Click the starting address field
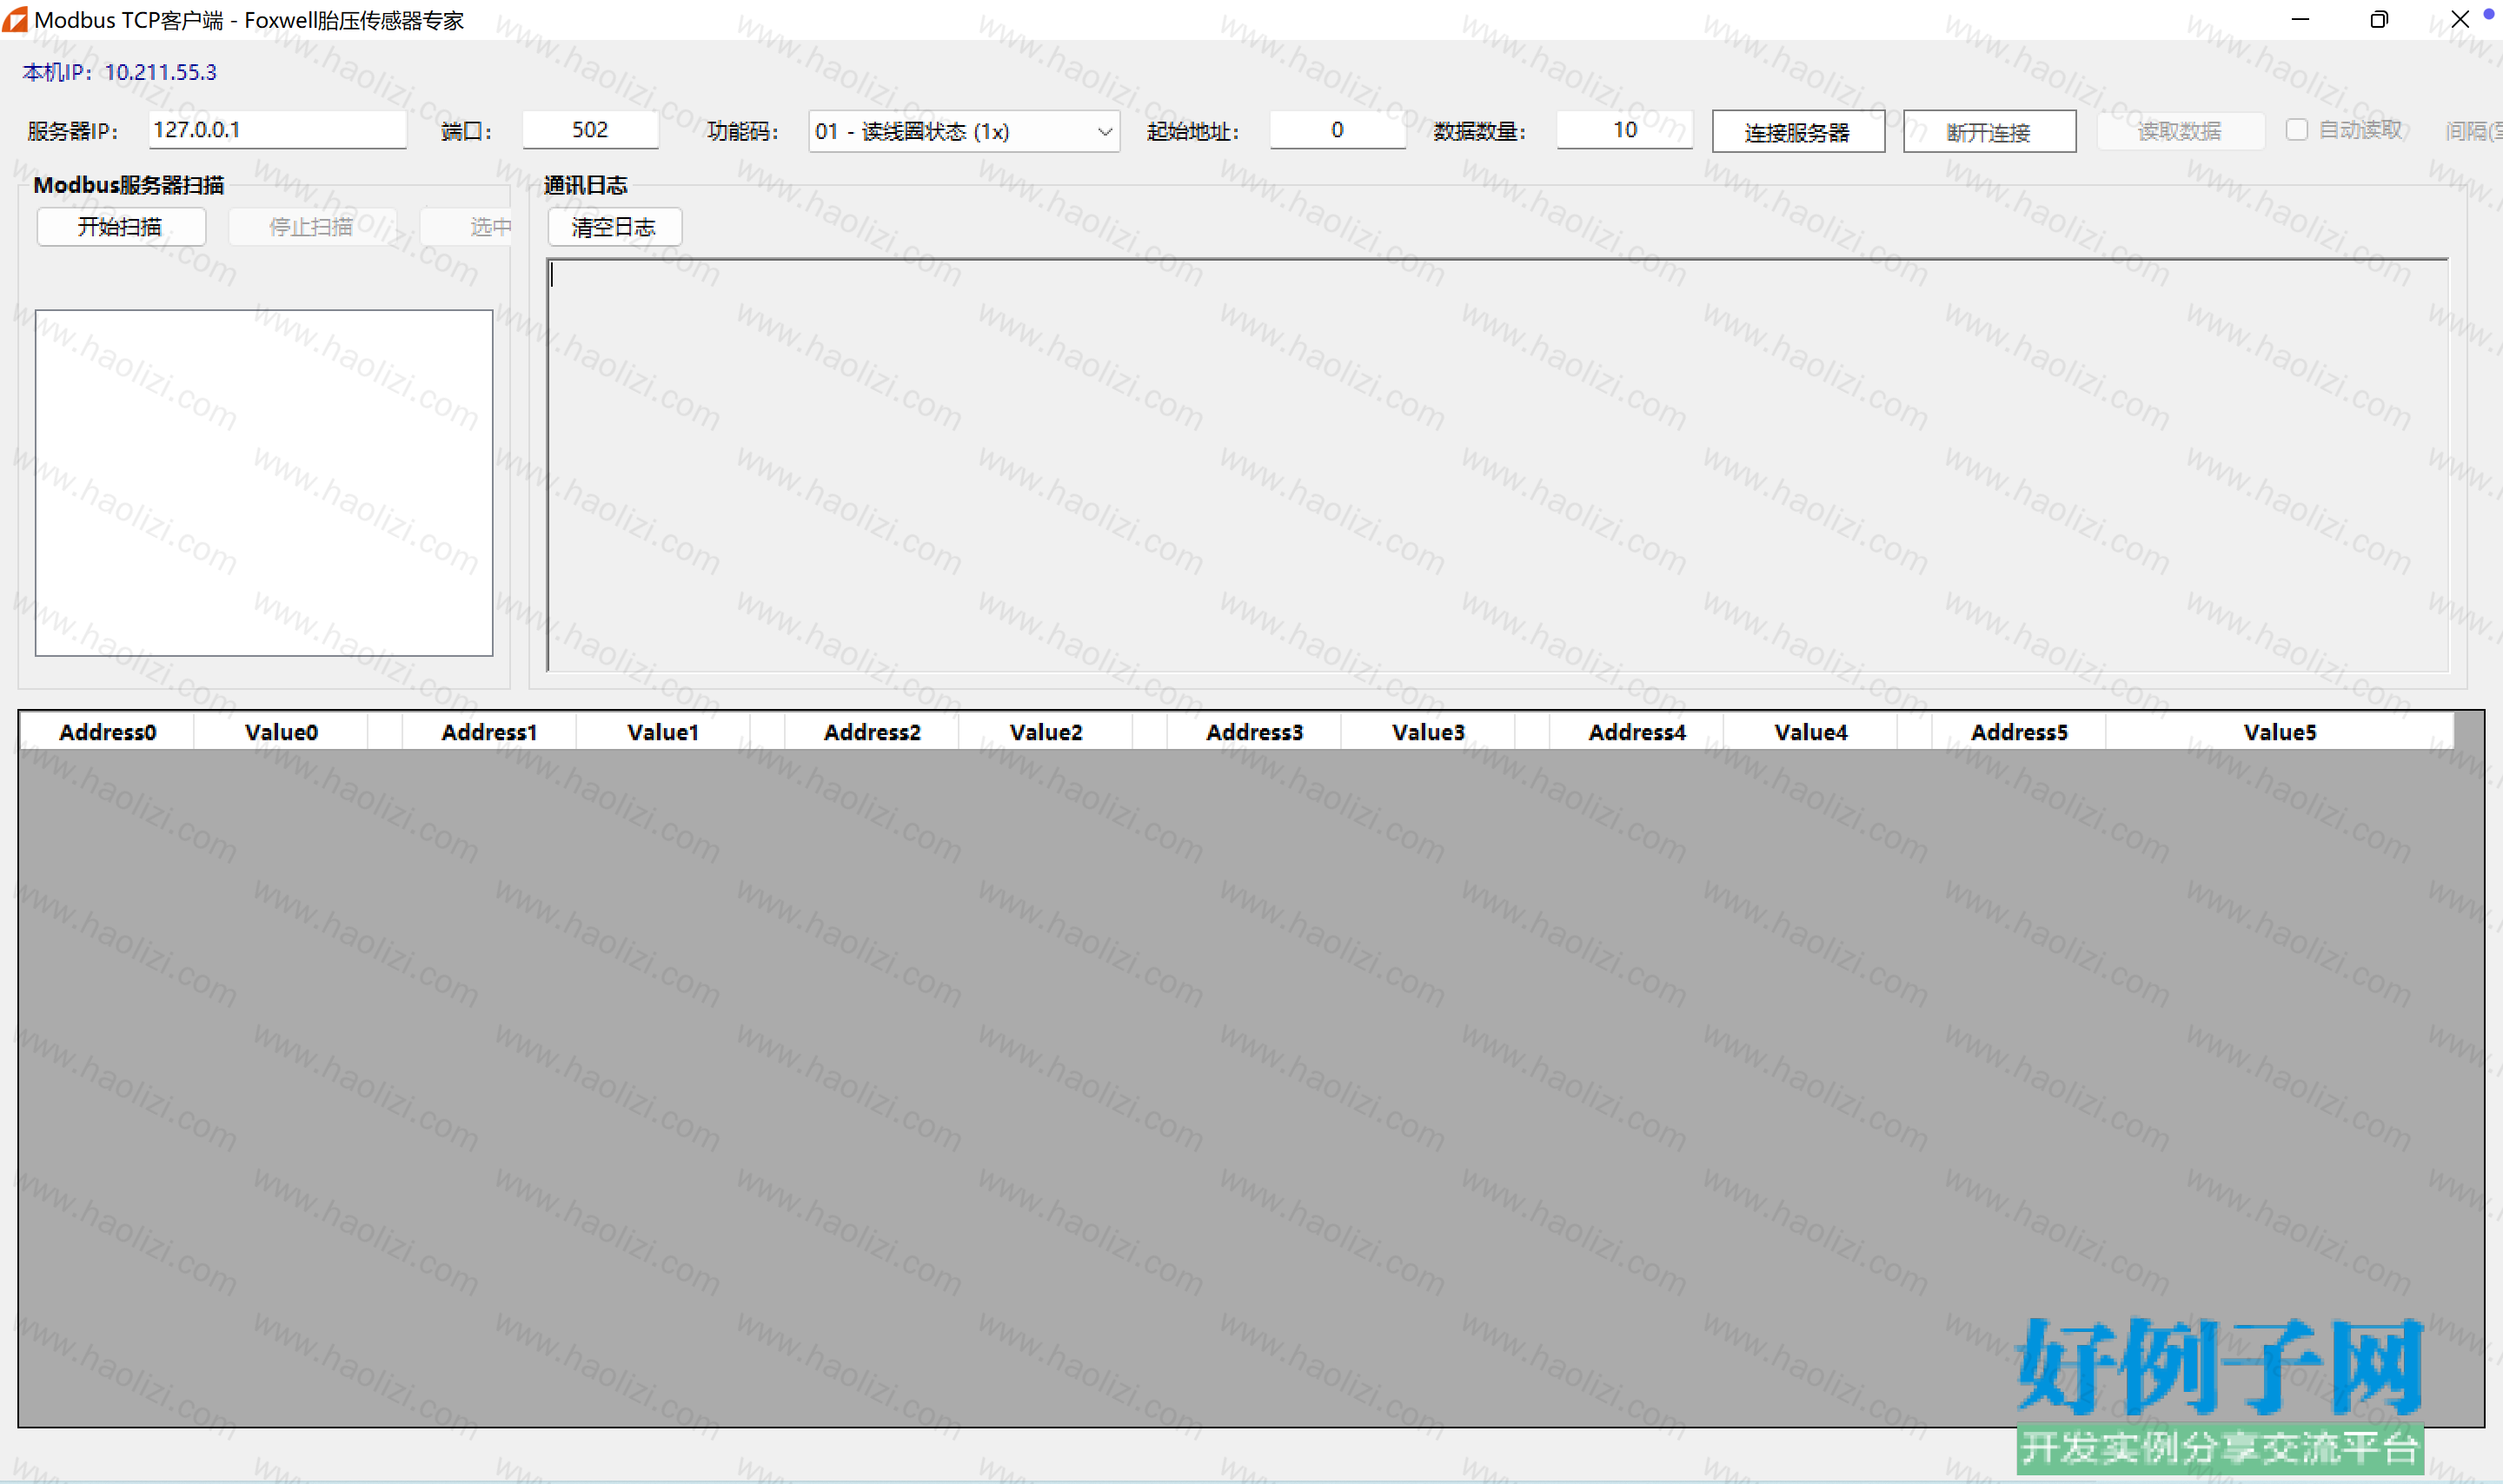2503x1484 pixels. [x=1337, y=130]
